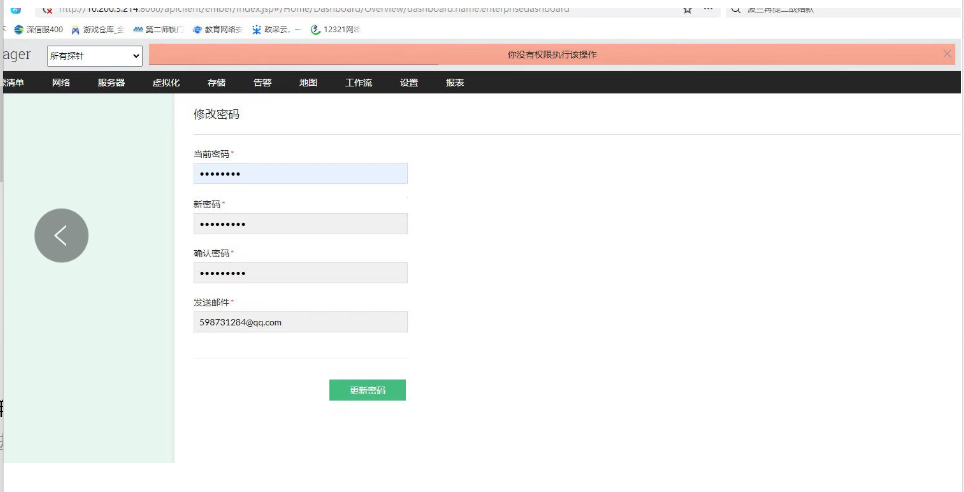Focus the 新密码 input field

tap(300, 223)
